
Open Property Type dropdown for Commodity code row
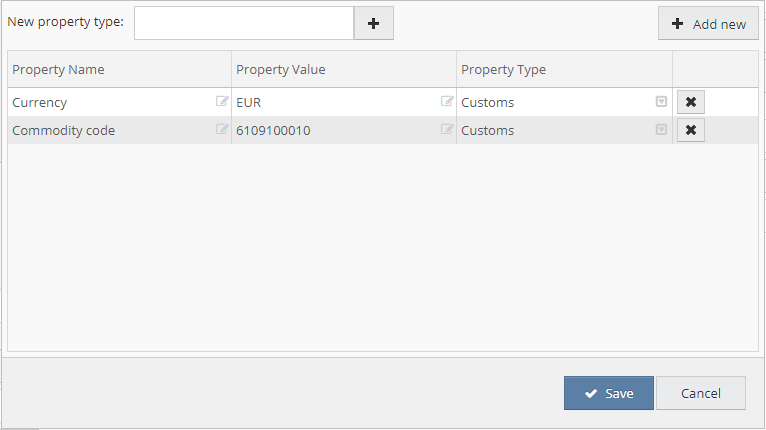660,130
